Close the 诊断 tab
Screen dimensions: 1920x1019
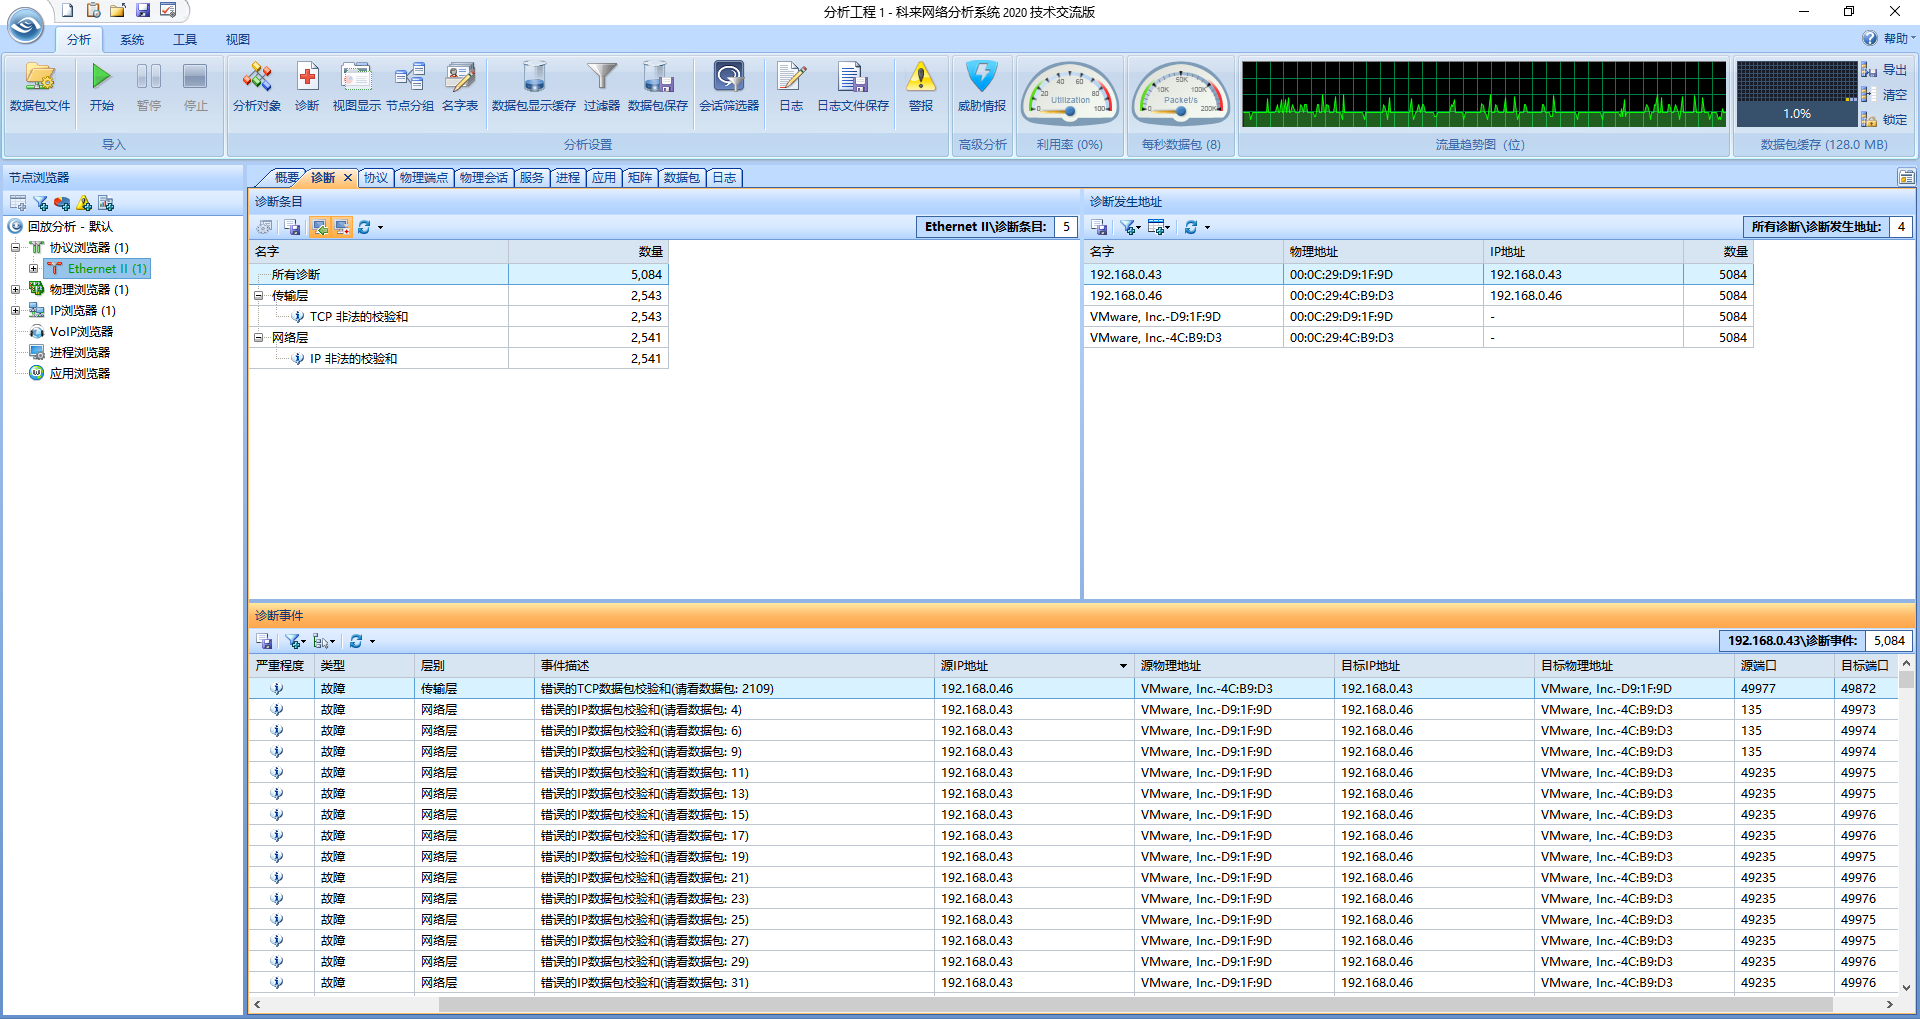point(348,177)
